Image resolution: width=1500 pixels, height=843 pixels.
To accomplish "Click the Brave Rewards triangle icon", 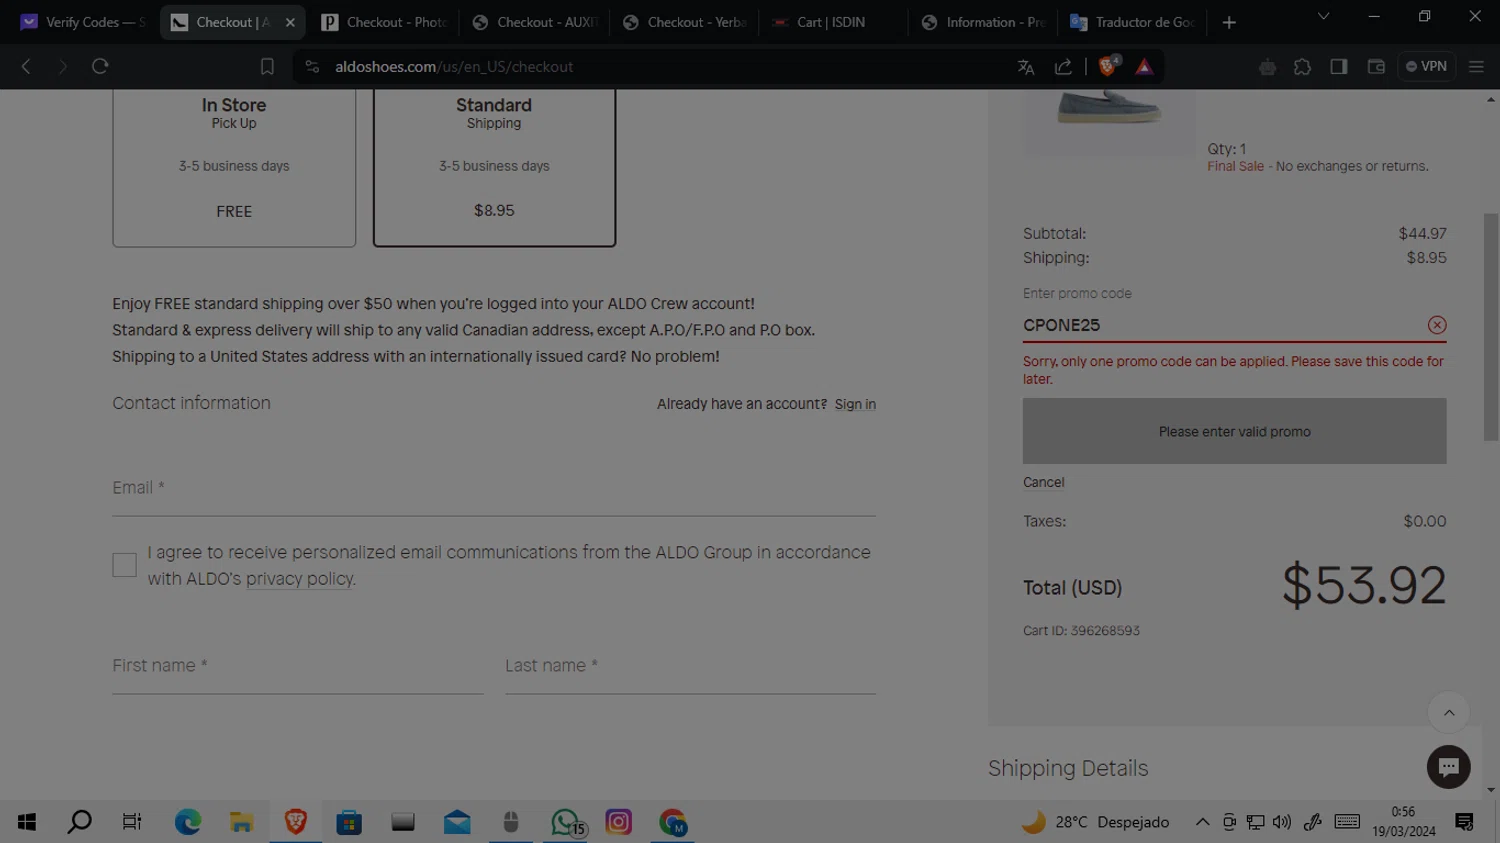I will 1144,67.
